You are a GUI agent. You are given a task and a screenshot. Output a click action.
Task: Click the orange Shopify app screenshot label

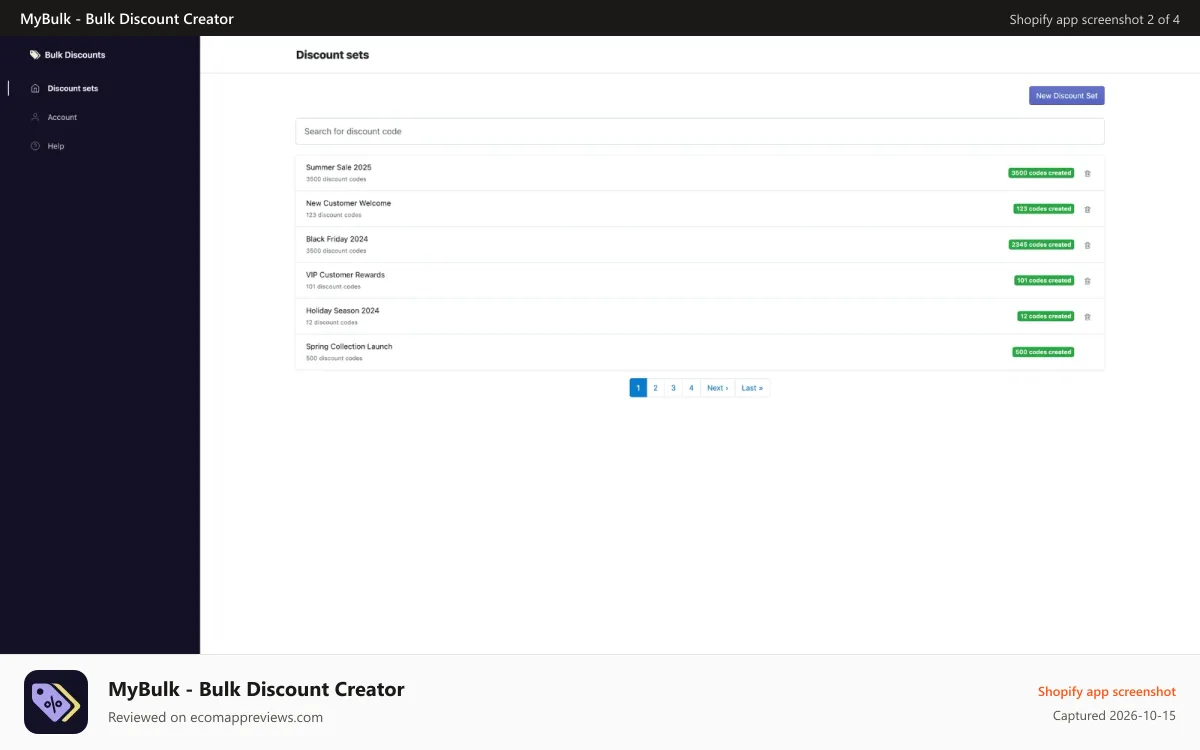(x=1107, y=691)
